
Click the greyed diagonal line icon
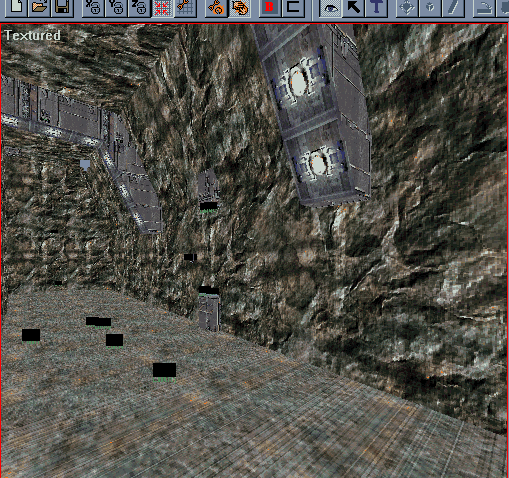click(453, 7)
